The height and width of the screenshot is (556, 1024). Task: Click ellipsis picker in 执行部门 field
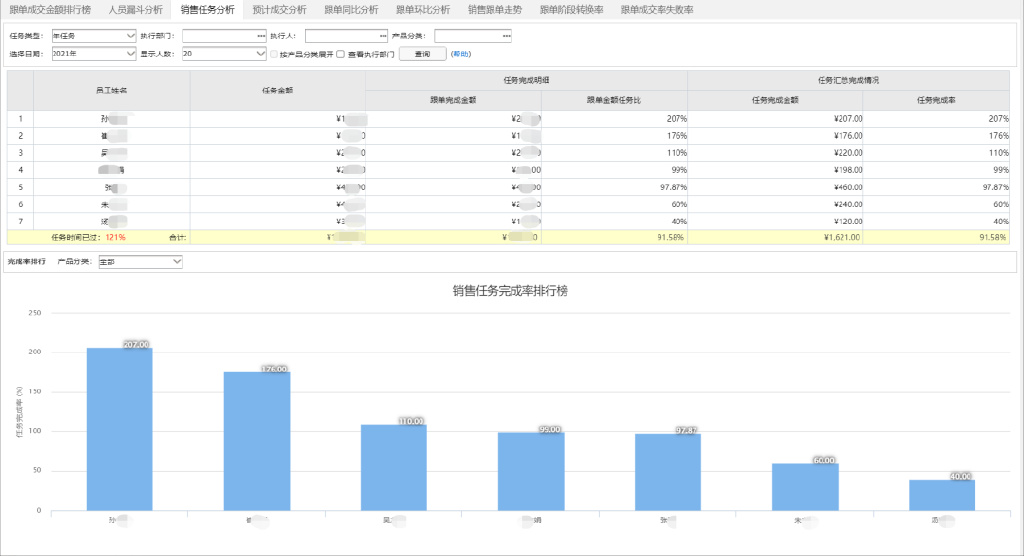[259, 36]
